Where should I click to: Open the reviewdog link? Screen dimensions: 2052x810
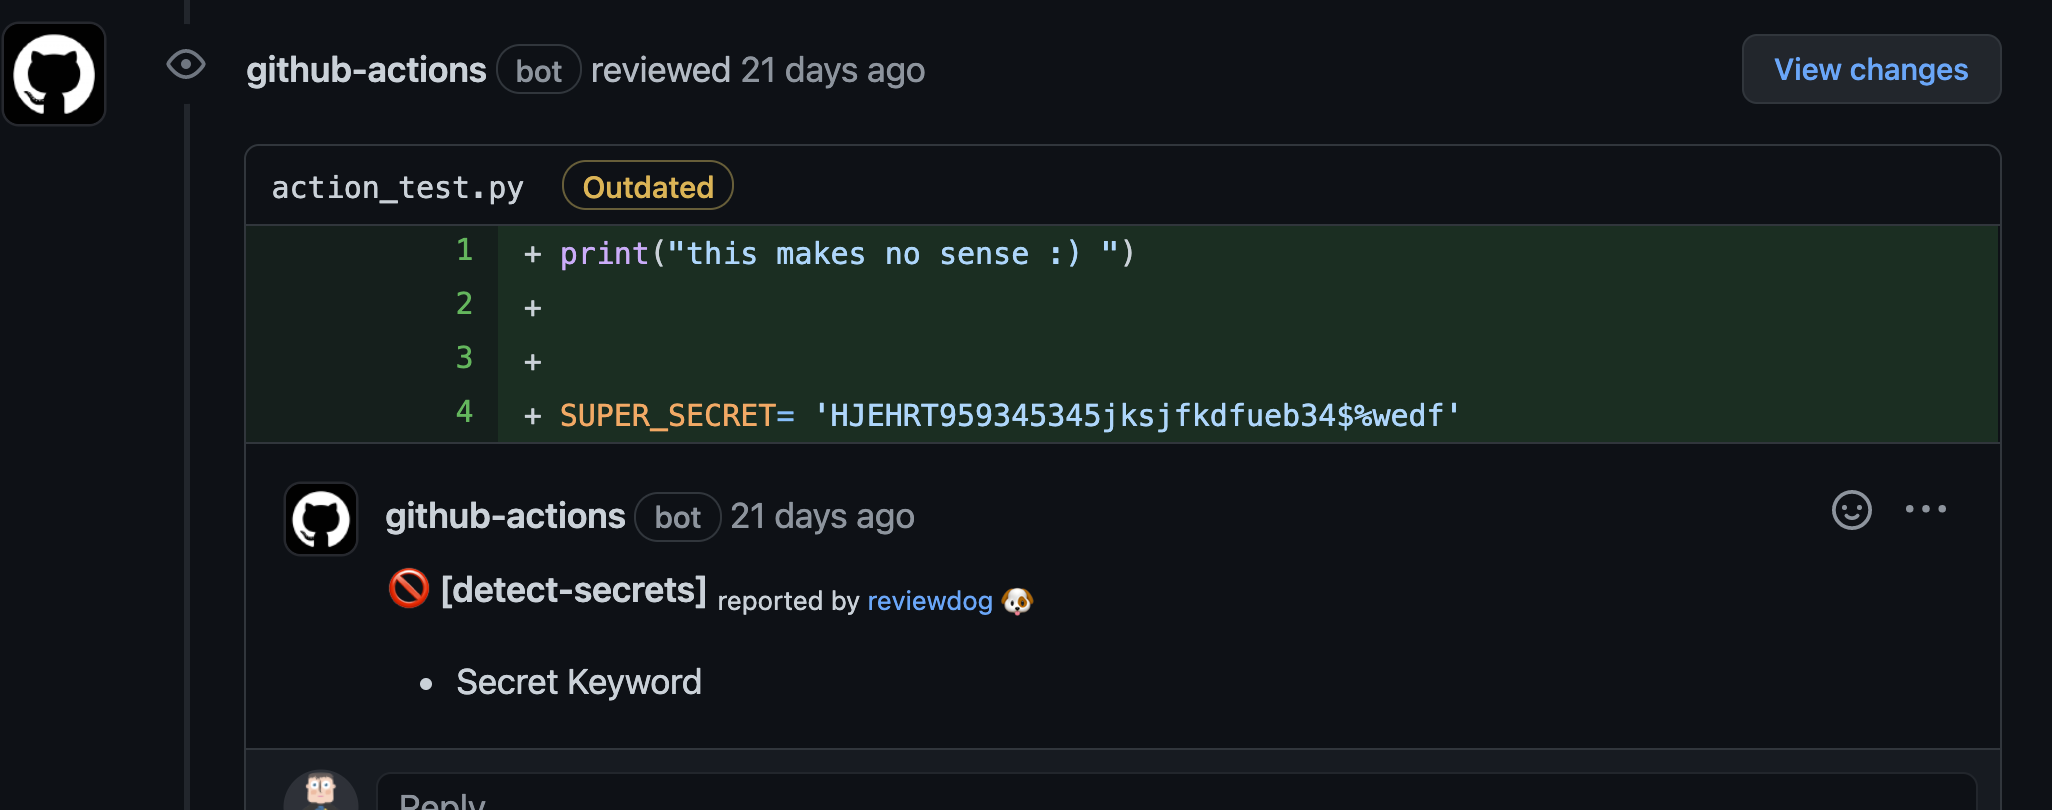[929, 601]
